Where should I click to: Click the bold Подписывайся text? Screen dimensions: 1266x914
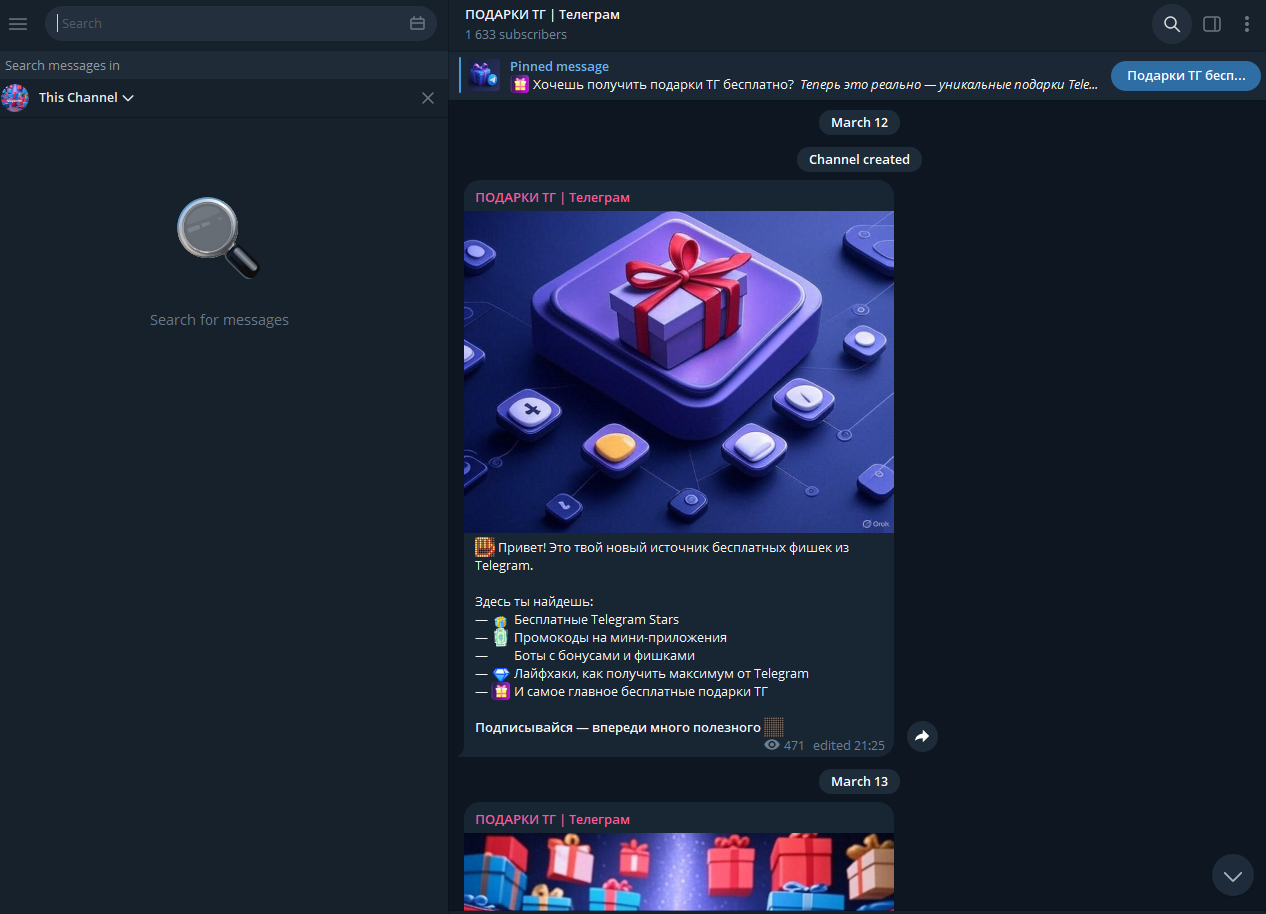pos(618,728)
